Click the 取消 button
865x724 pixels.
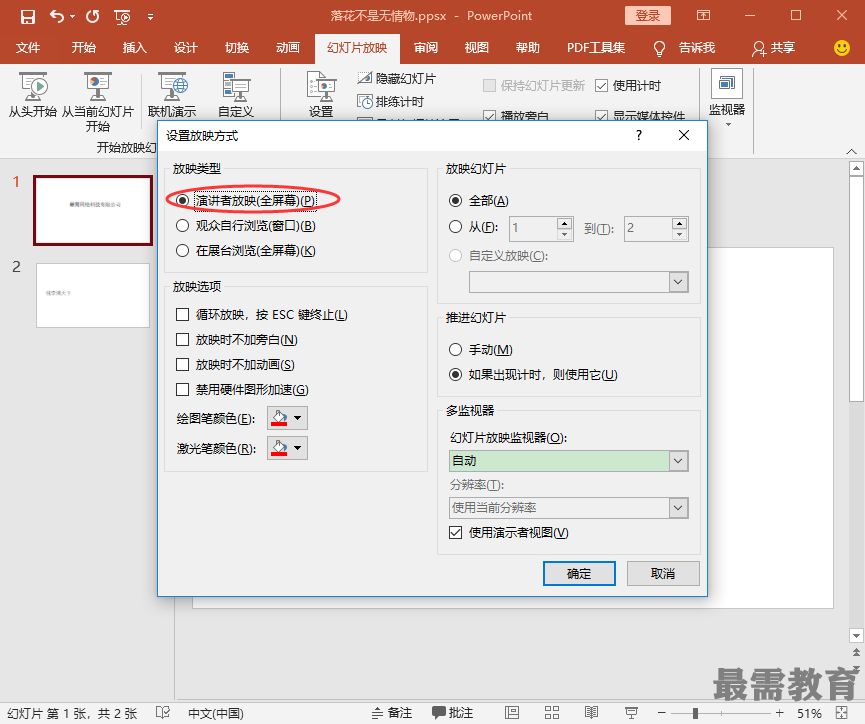point(663,573)
